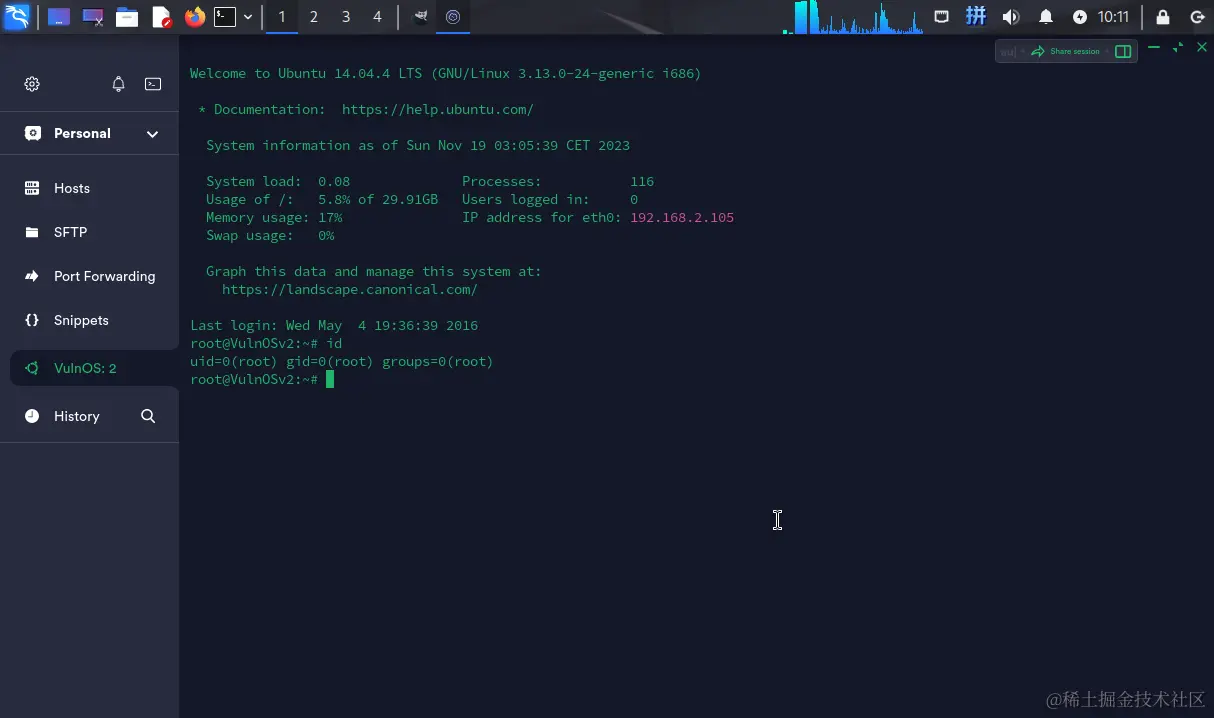Screen dimensions: 1214x718
Task: Open text editor icon in panel
Action: 161,16
